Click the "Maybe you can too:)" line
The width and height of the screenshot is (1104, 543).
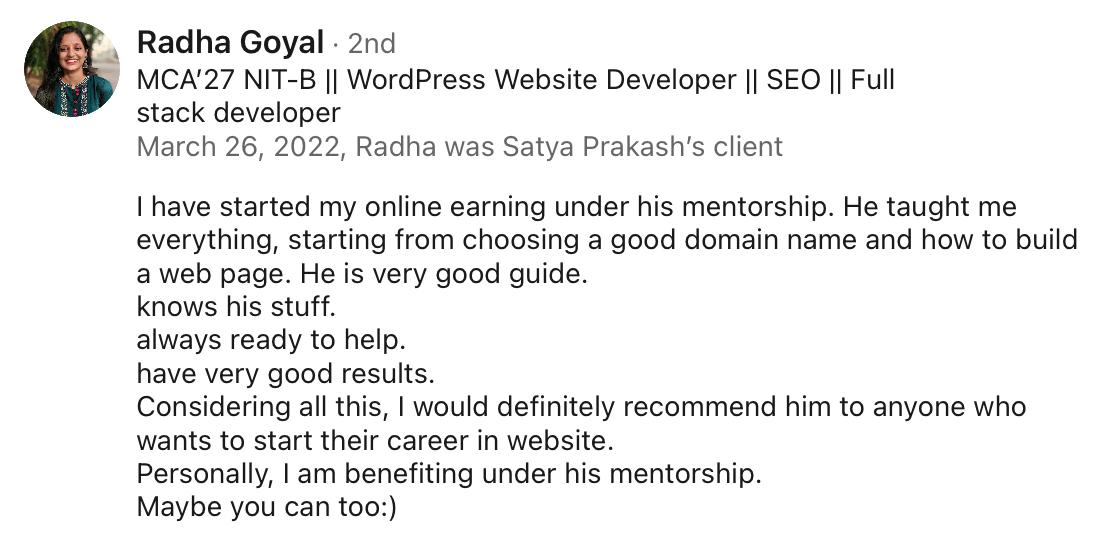click(x=267, y=507)
